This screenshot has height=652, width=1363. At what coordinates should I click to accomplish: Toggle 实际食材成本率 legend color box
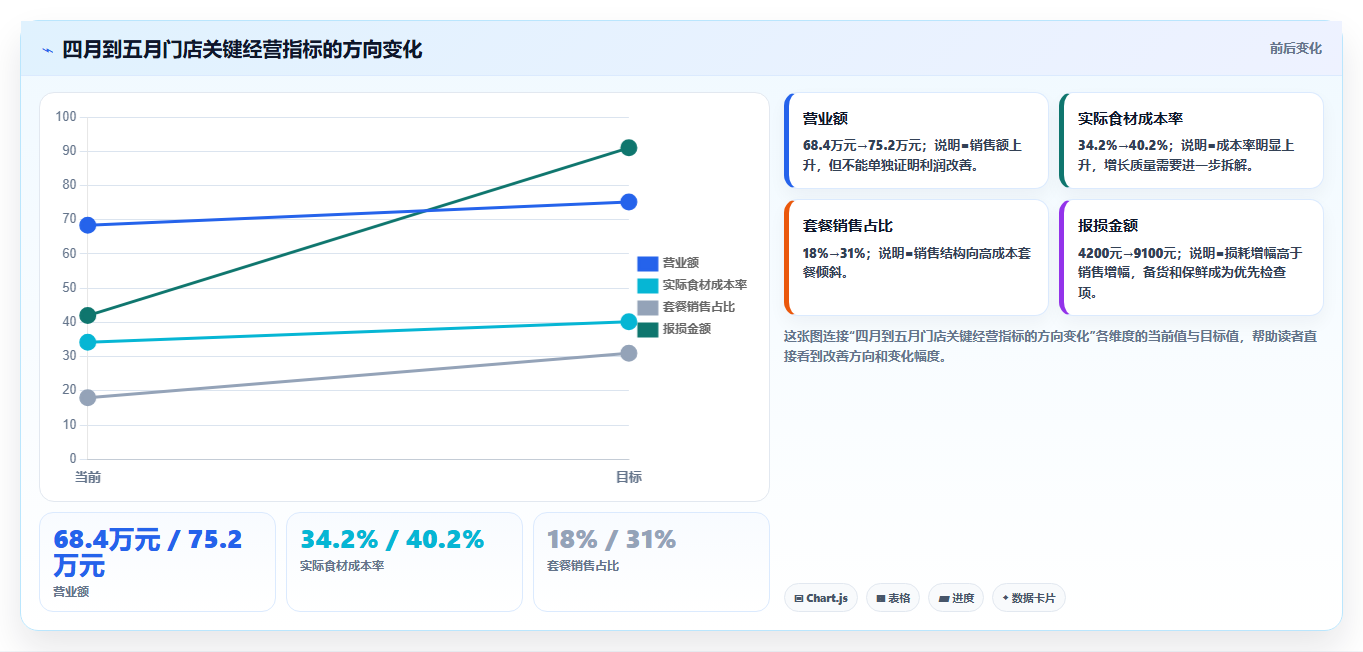pyautogui.click(x=648, y=285)
